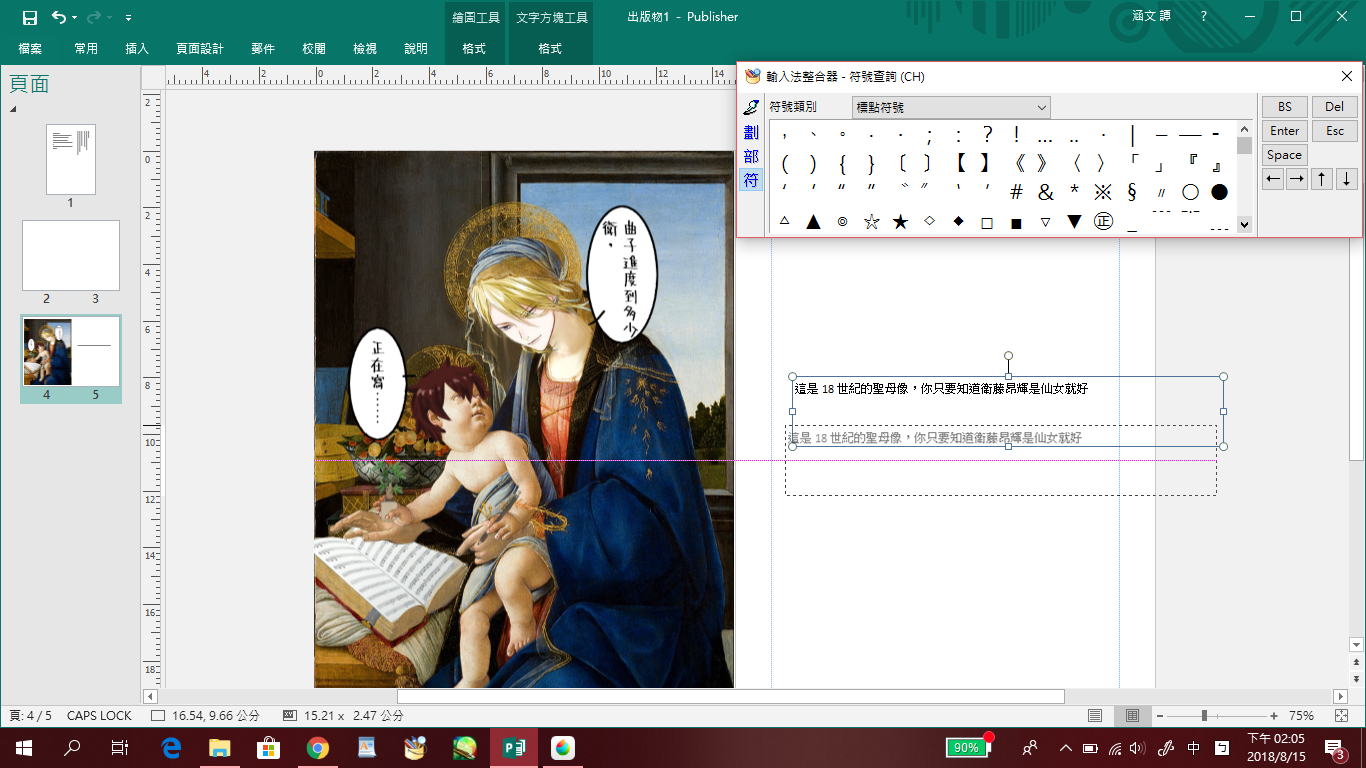Insert the ※ reference mark symbol
This screenshot has width=1366, height=768.
pos(1103,192)
